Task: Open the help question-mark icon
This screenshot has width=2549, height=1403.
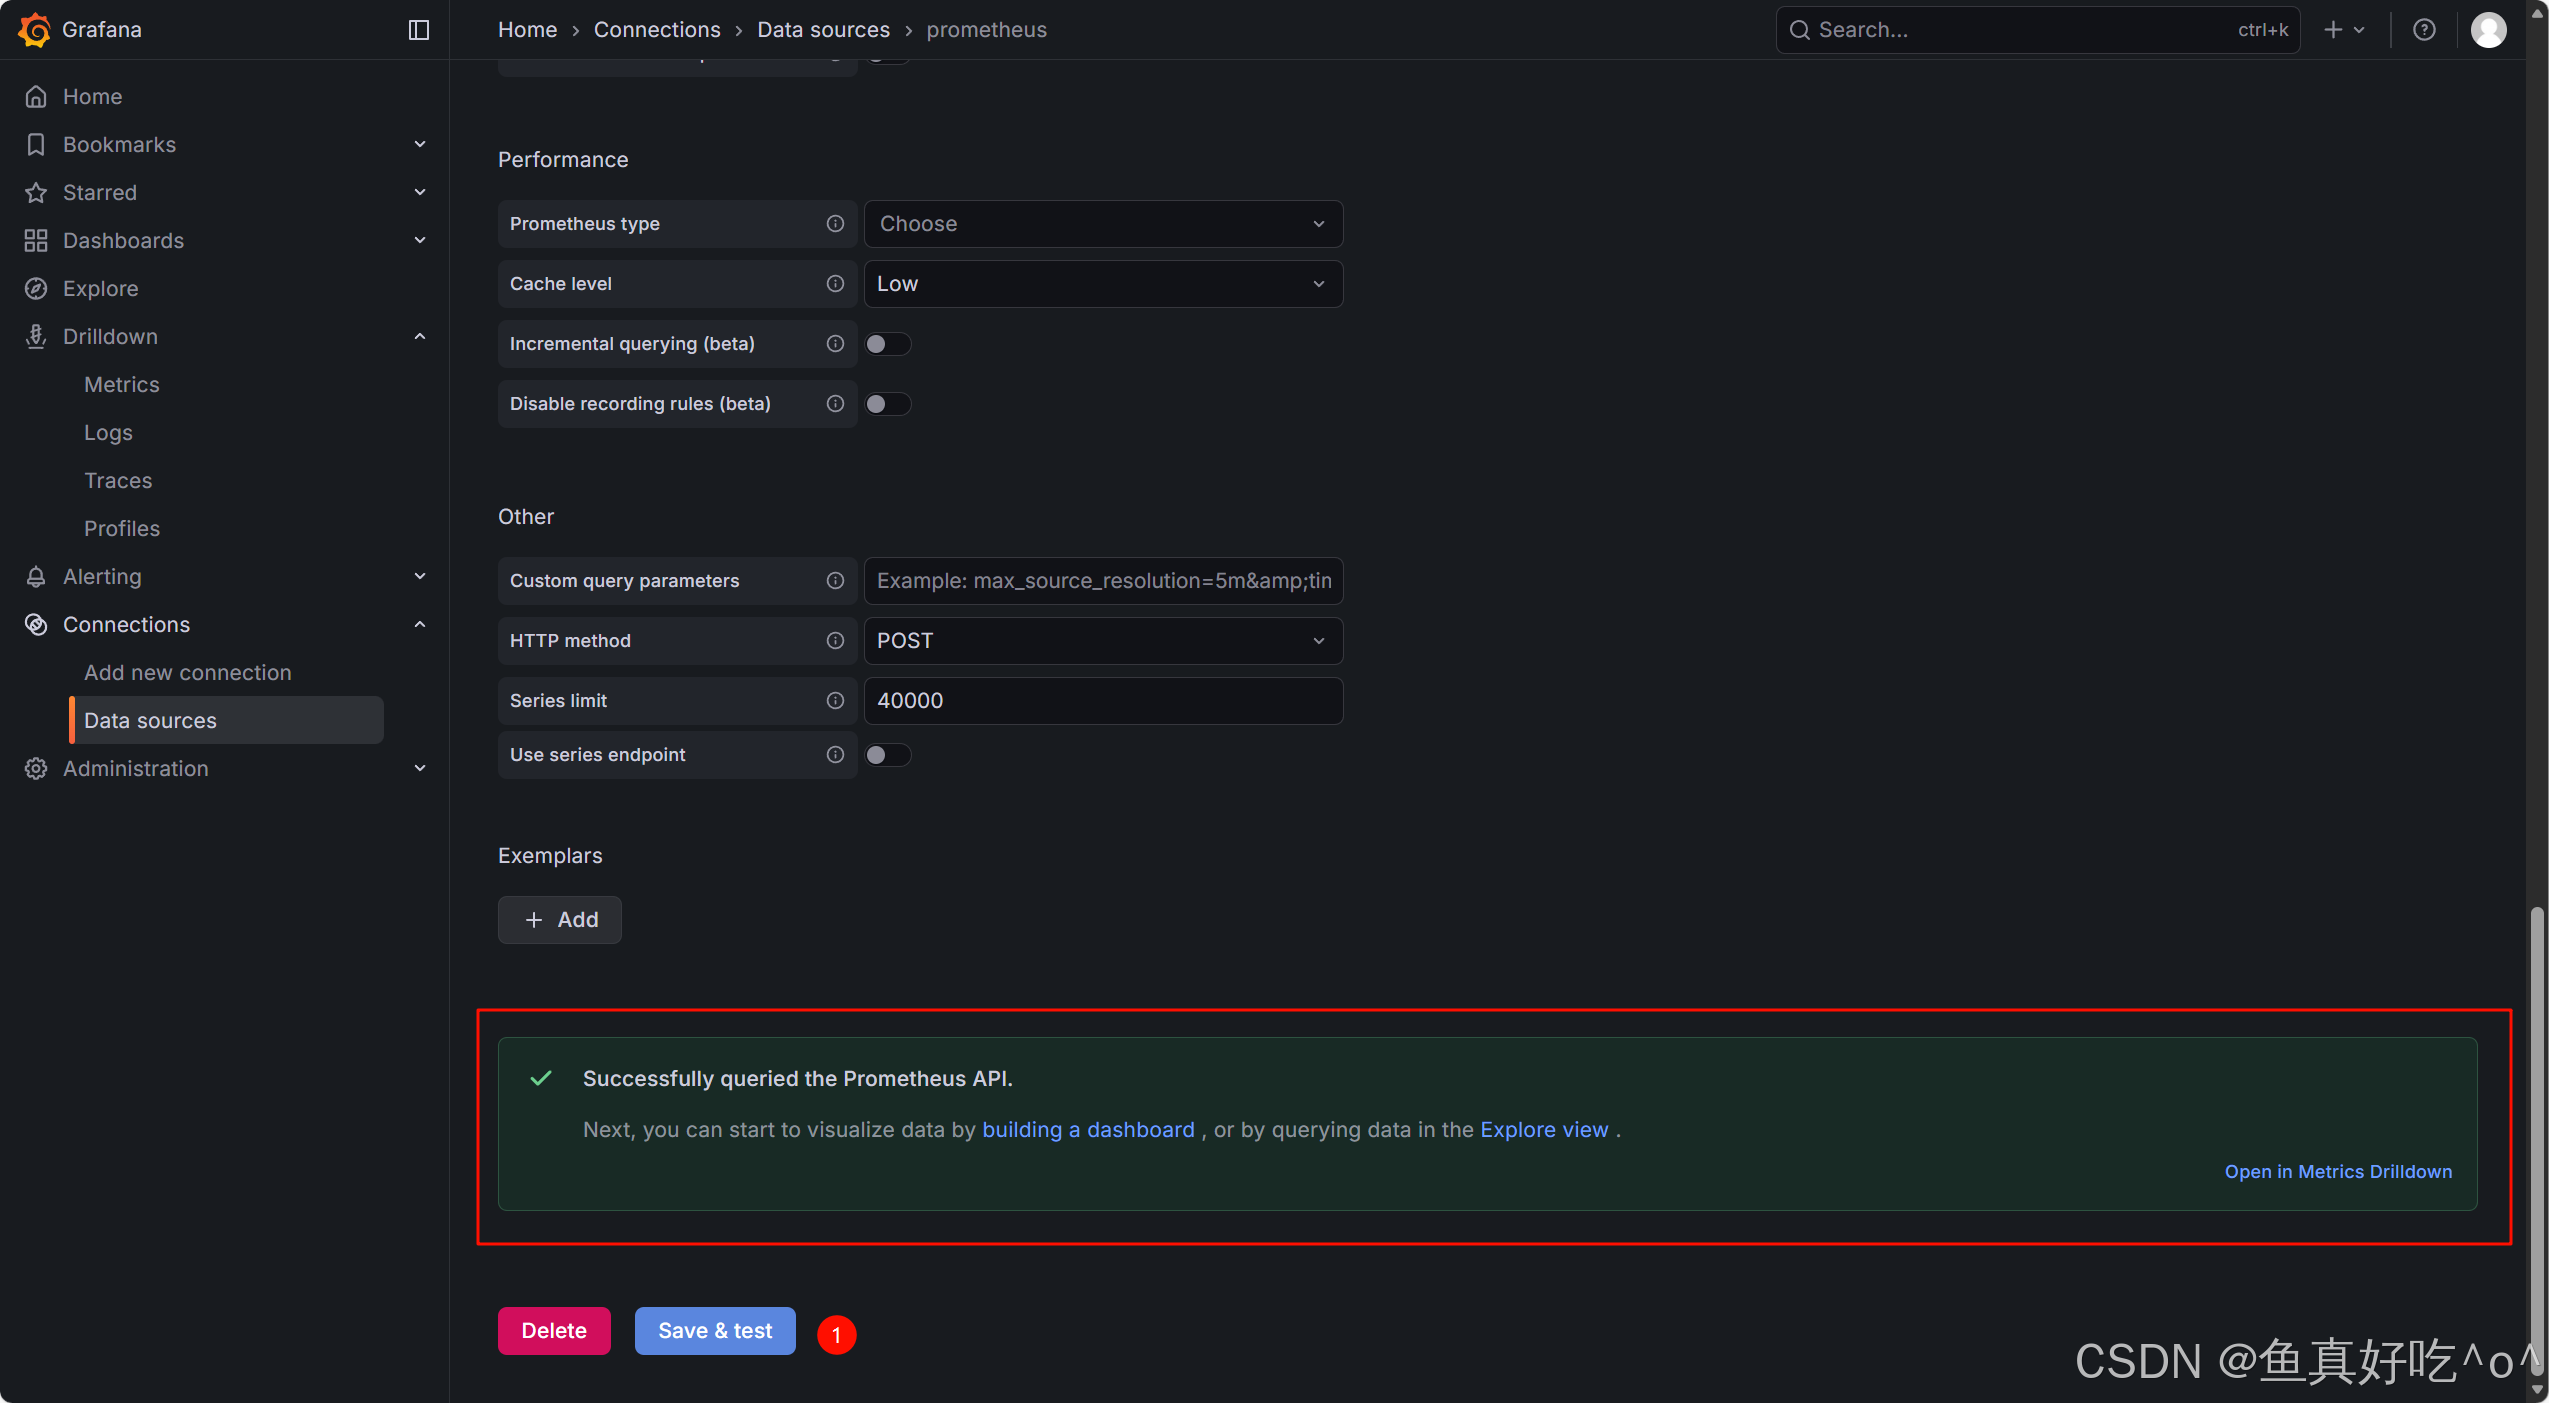Action: [2423, 30]
